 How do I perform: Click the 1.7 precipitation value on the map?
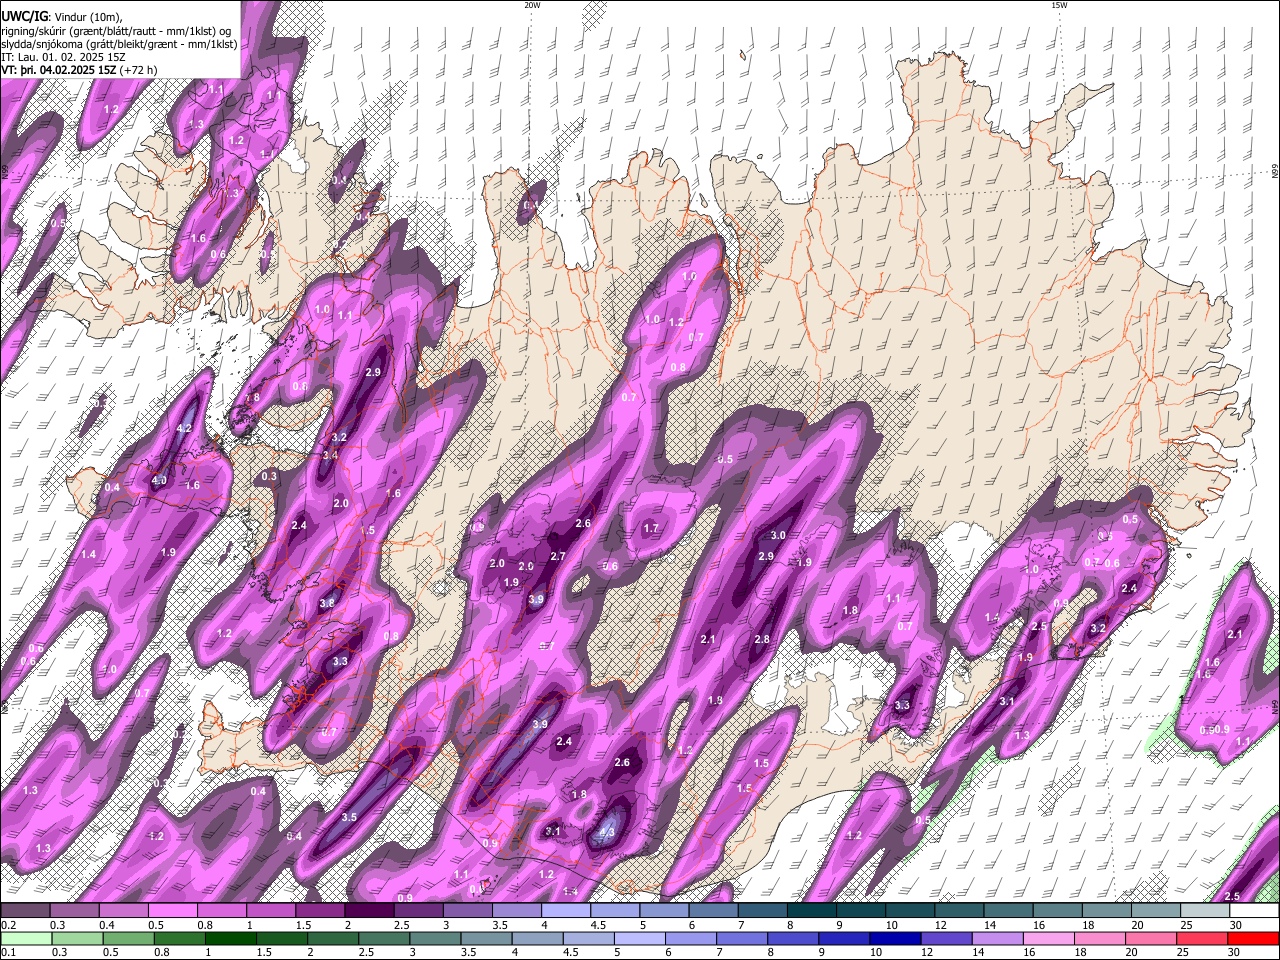[651, 528]
